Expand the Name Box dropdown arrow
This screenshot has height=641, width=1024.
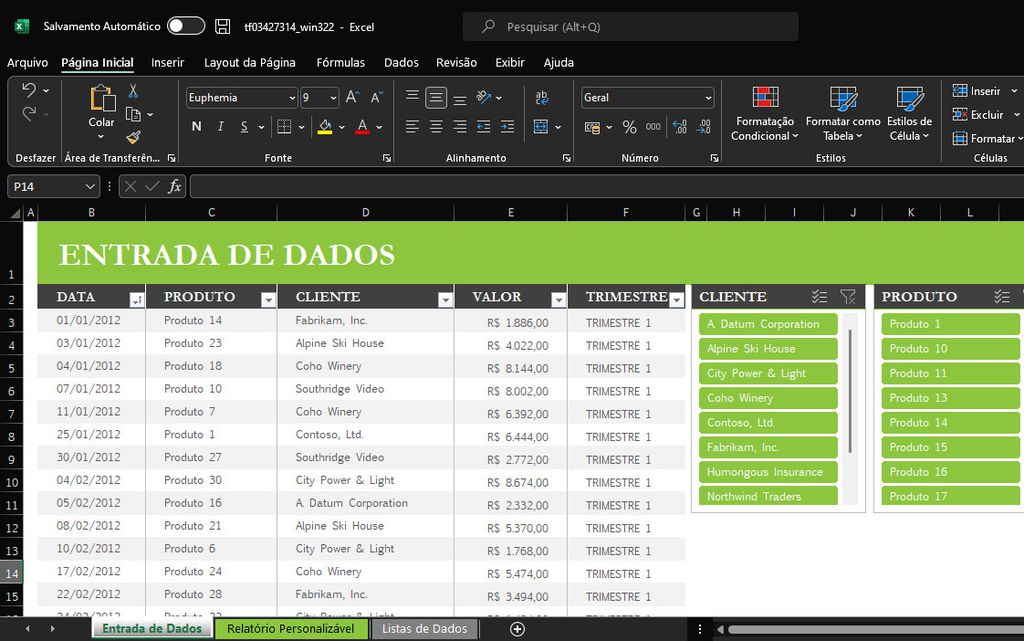pyautogui.click(x=90, y=187)
